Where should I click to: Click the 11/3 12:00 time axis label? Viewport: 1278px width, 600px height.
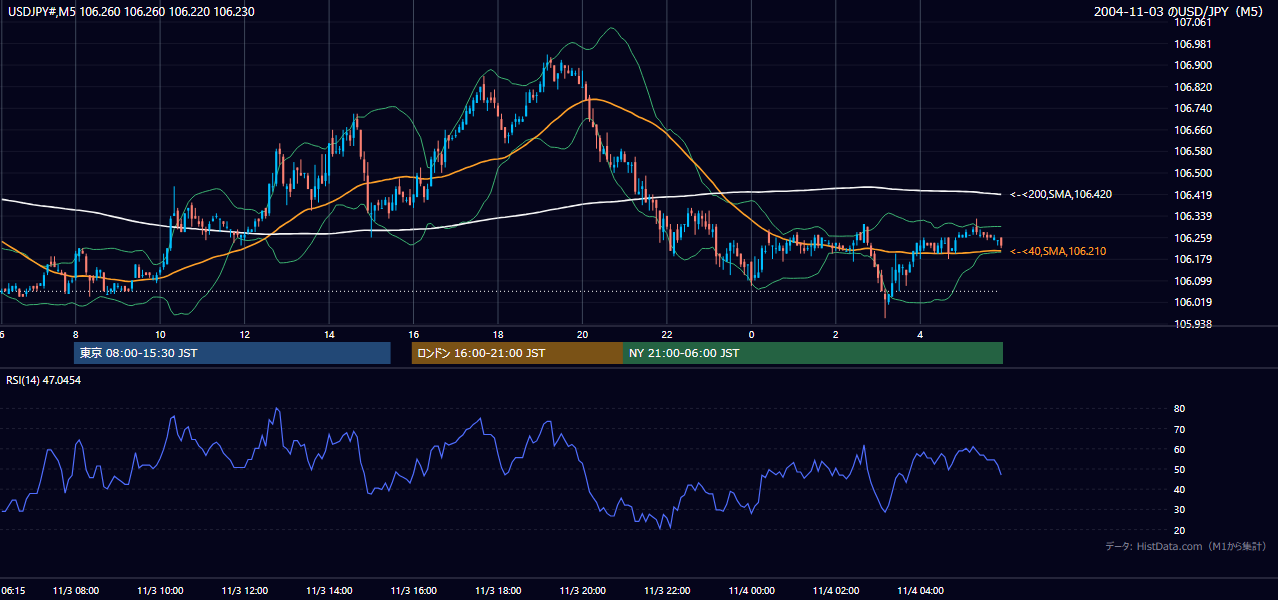point(245,591)
